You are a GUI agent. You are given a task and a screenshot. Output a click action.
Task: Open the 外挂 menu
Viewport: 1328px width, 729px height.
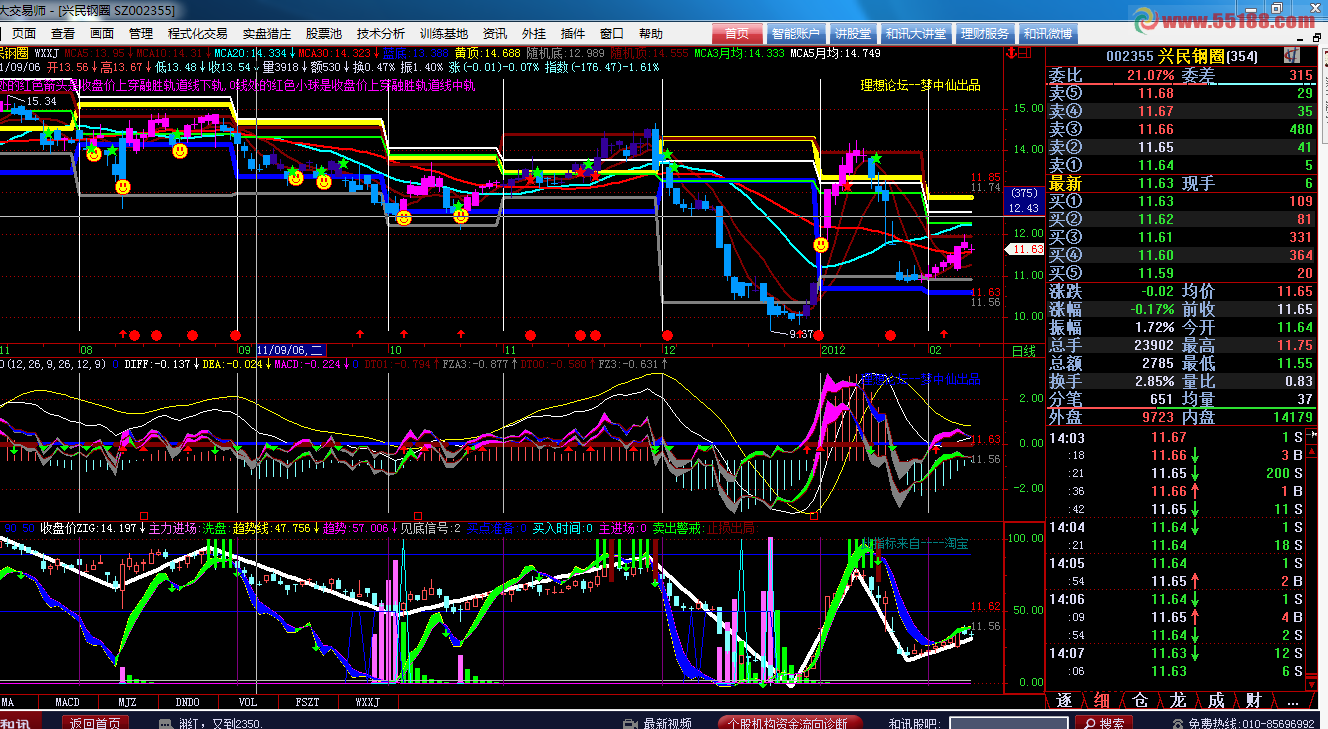tap(534, 33)
